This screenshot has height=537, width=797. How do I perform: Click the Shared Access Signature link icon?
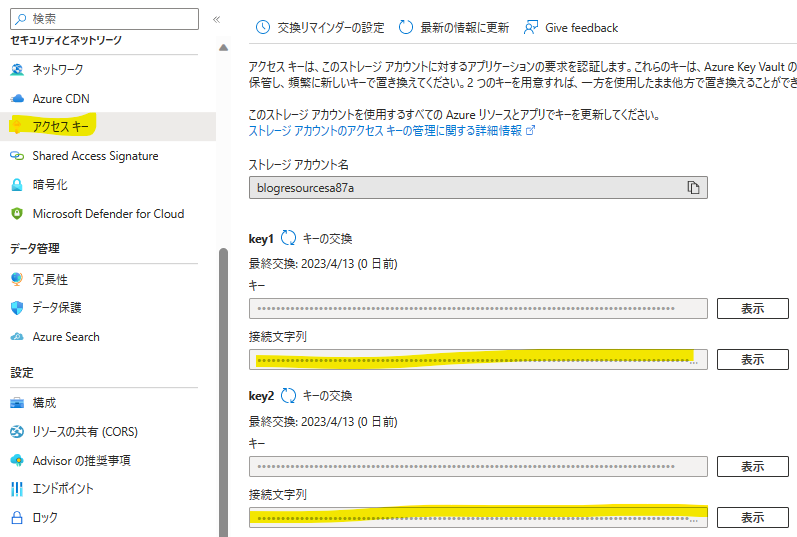17,156
